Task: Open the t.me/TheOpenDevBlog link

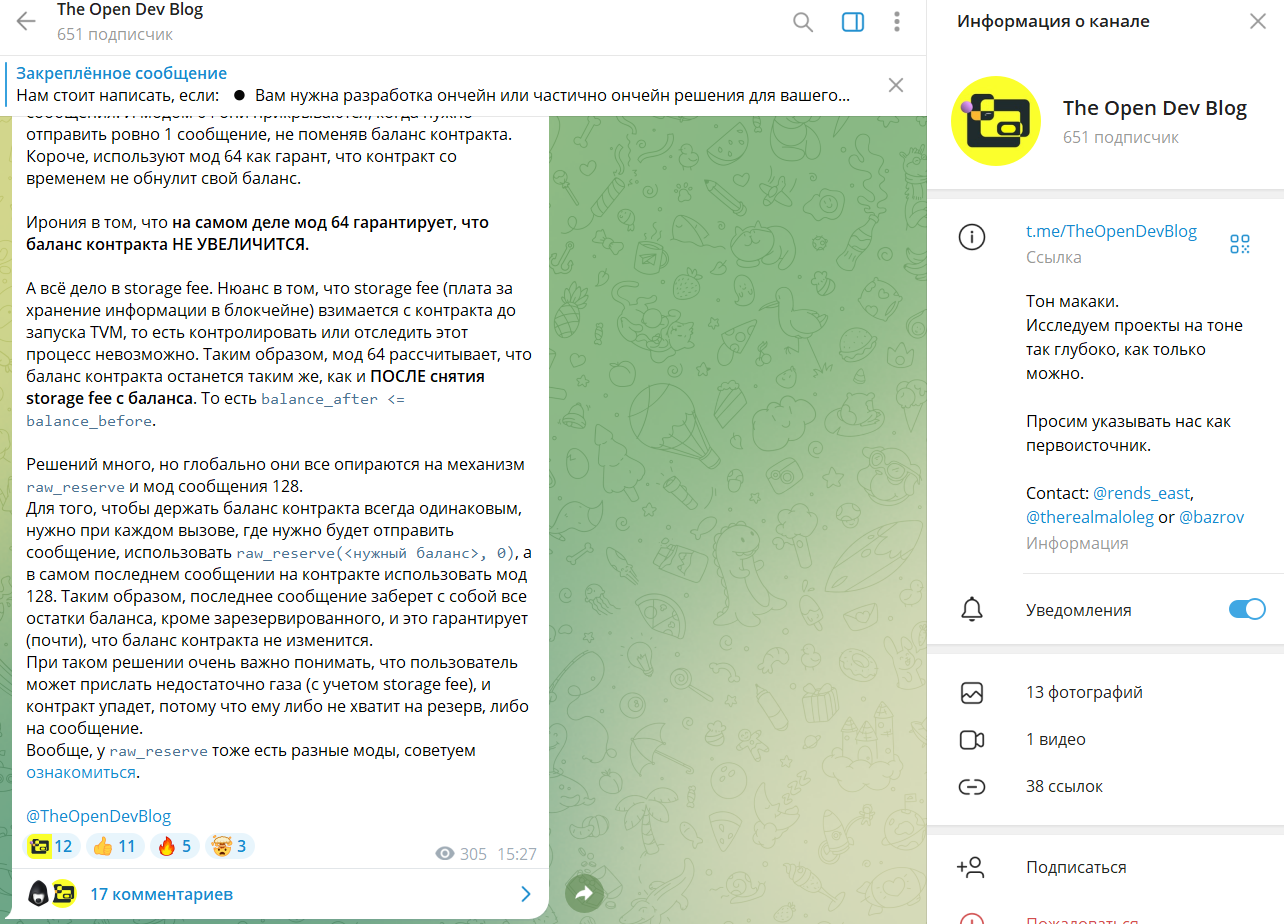Action: (1111, 231)
